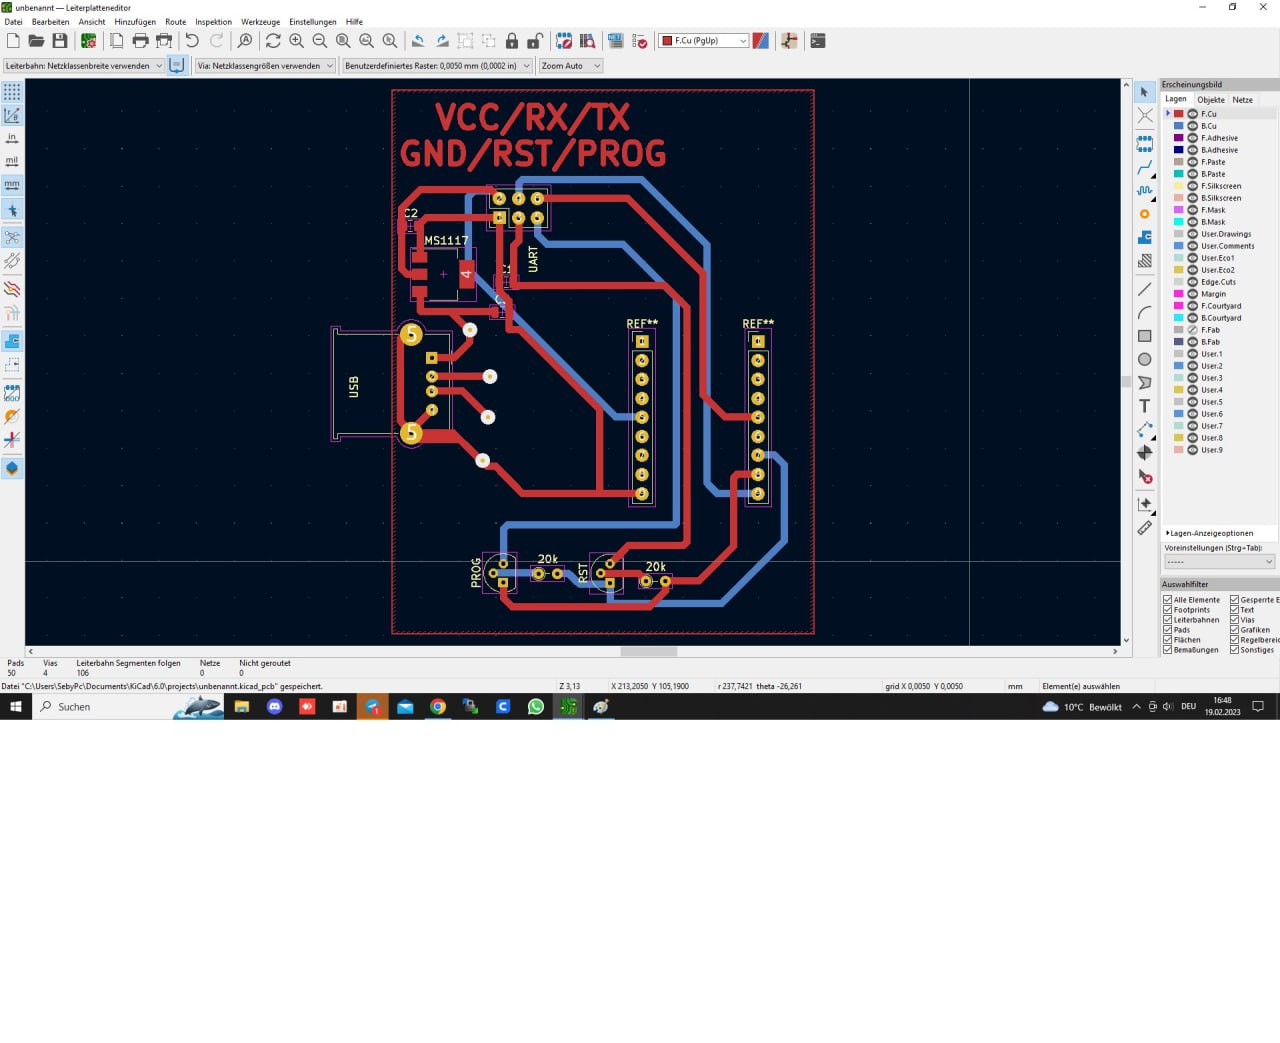Click the Zoom in icon
The height and width of the screenshot is (1043, 1280).
(296, 41)
